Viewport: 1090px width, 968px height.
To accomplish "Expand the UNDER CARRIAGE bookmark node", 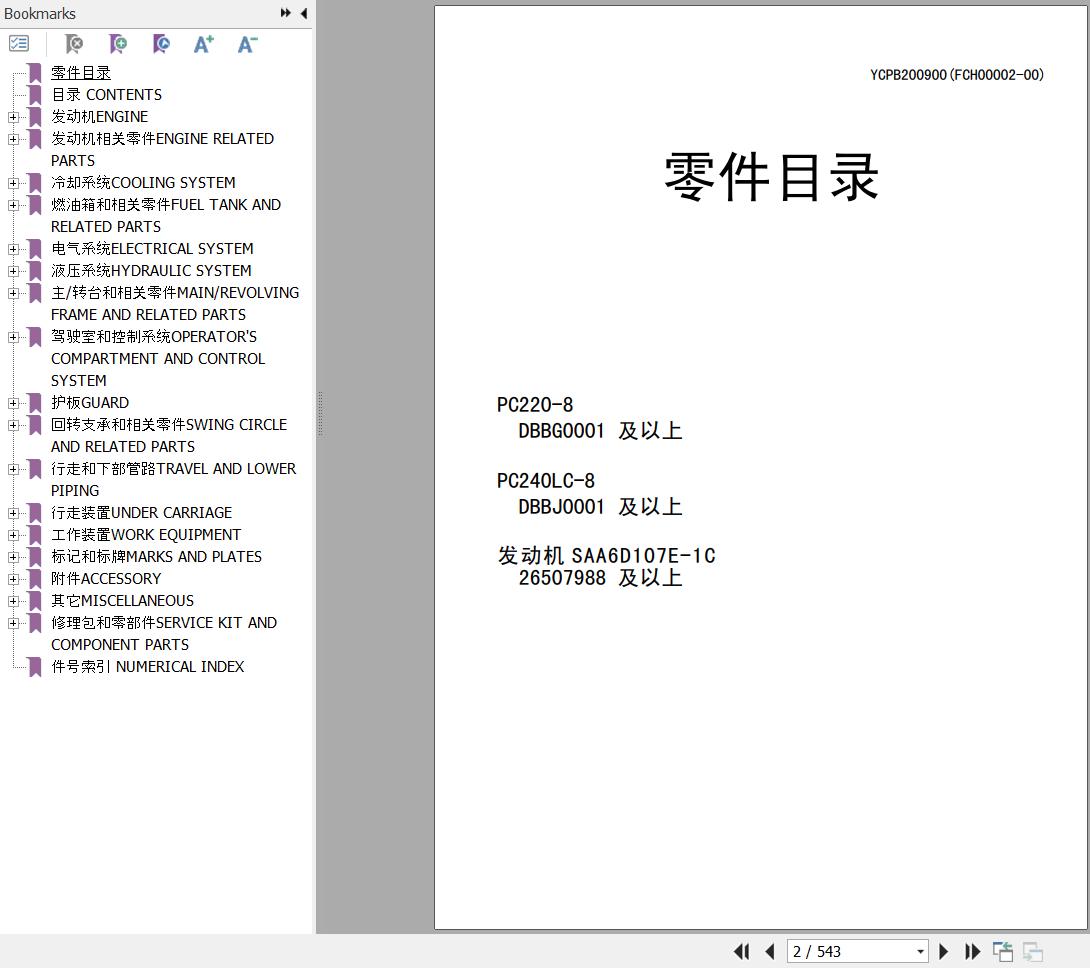I will (x=13, y=513).
